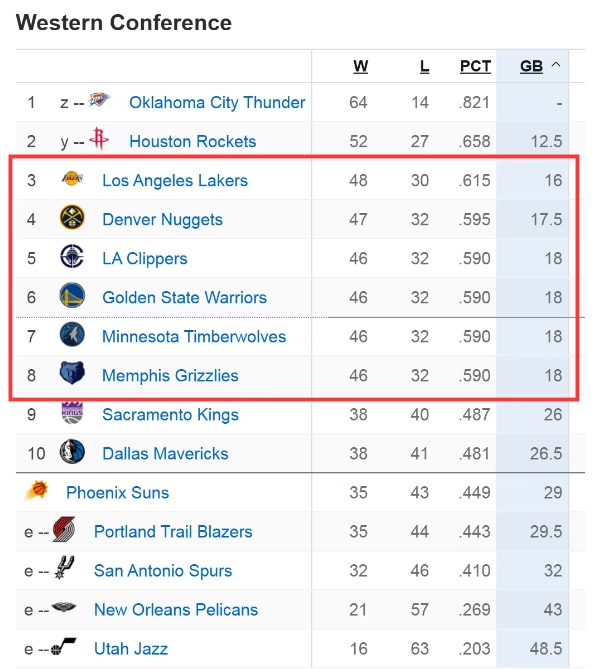Open the Sacramento Kings team link
The height and width of the screenshot is (669, 601).
coord(170,415)
